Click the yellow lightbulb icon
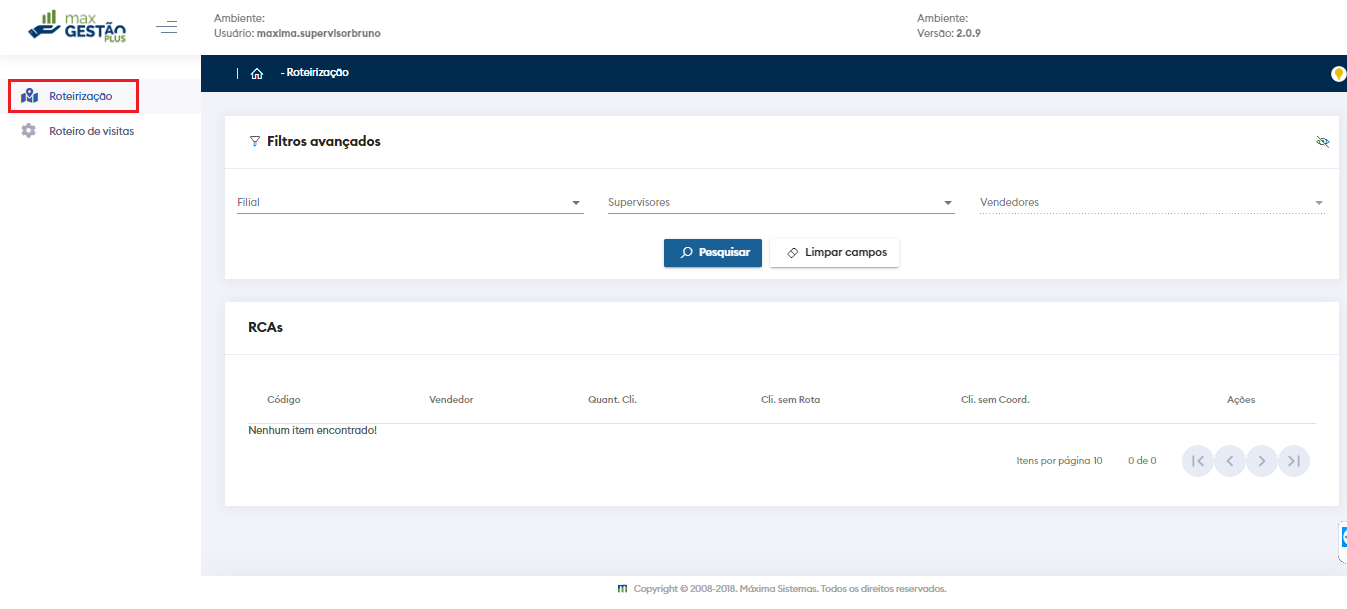Viewport: 1347px width, 609px height. (x=1338, y=74)
